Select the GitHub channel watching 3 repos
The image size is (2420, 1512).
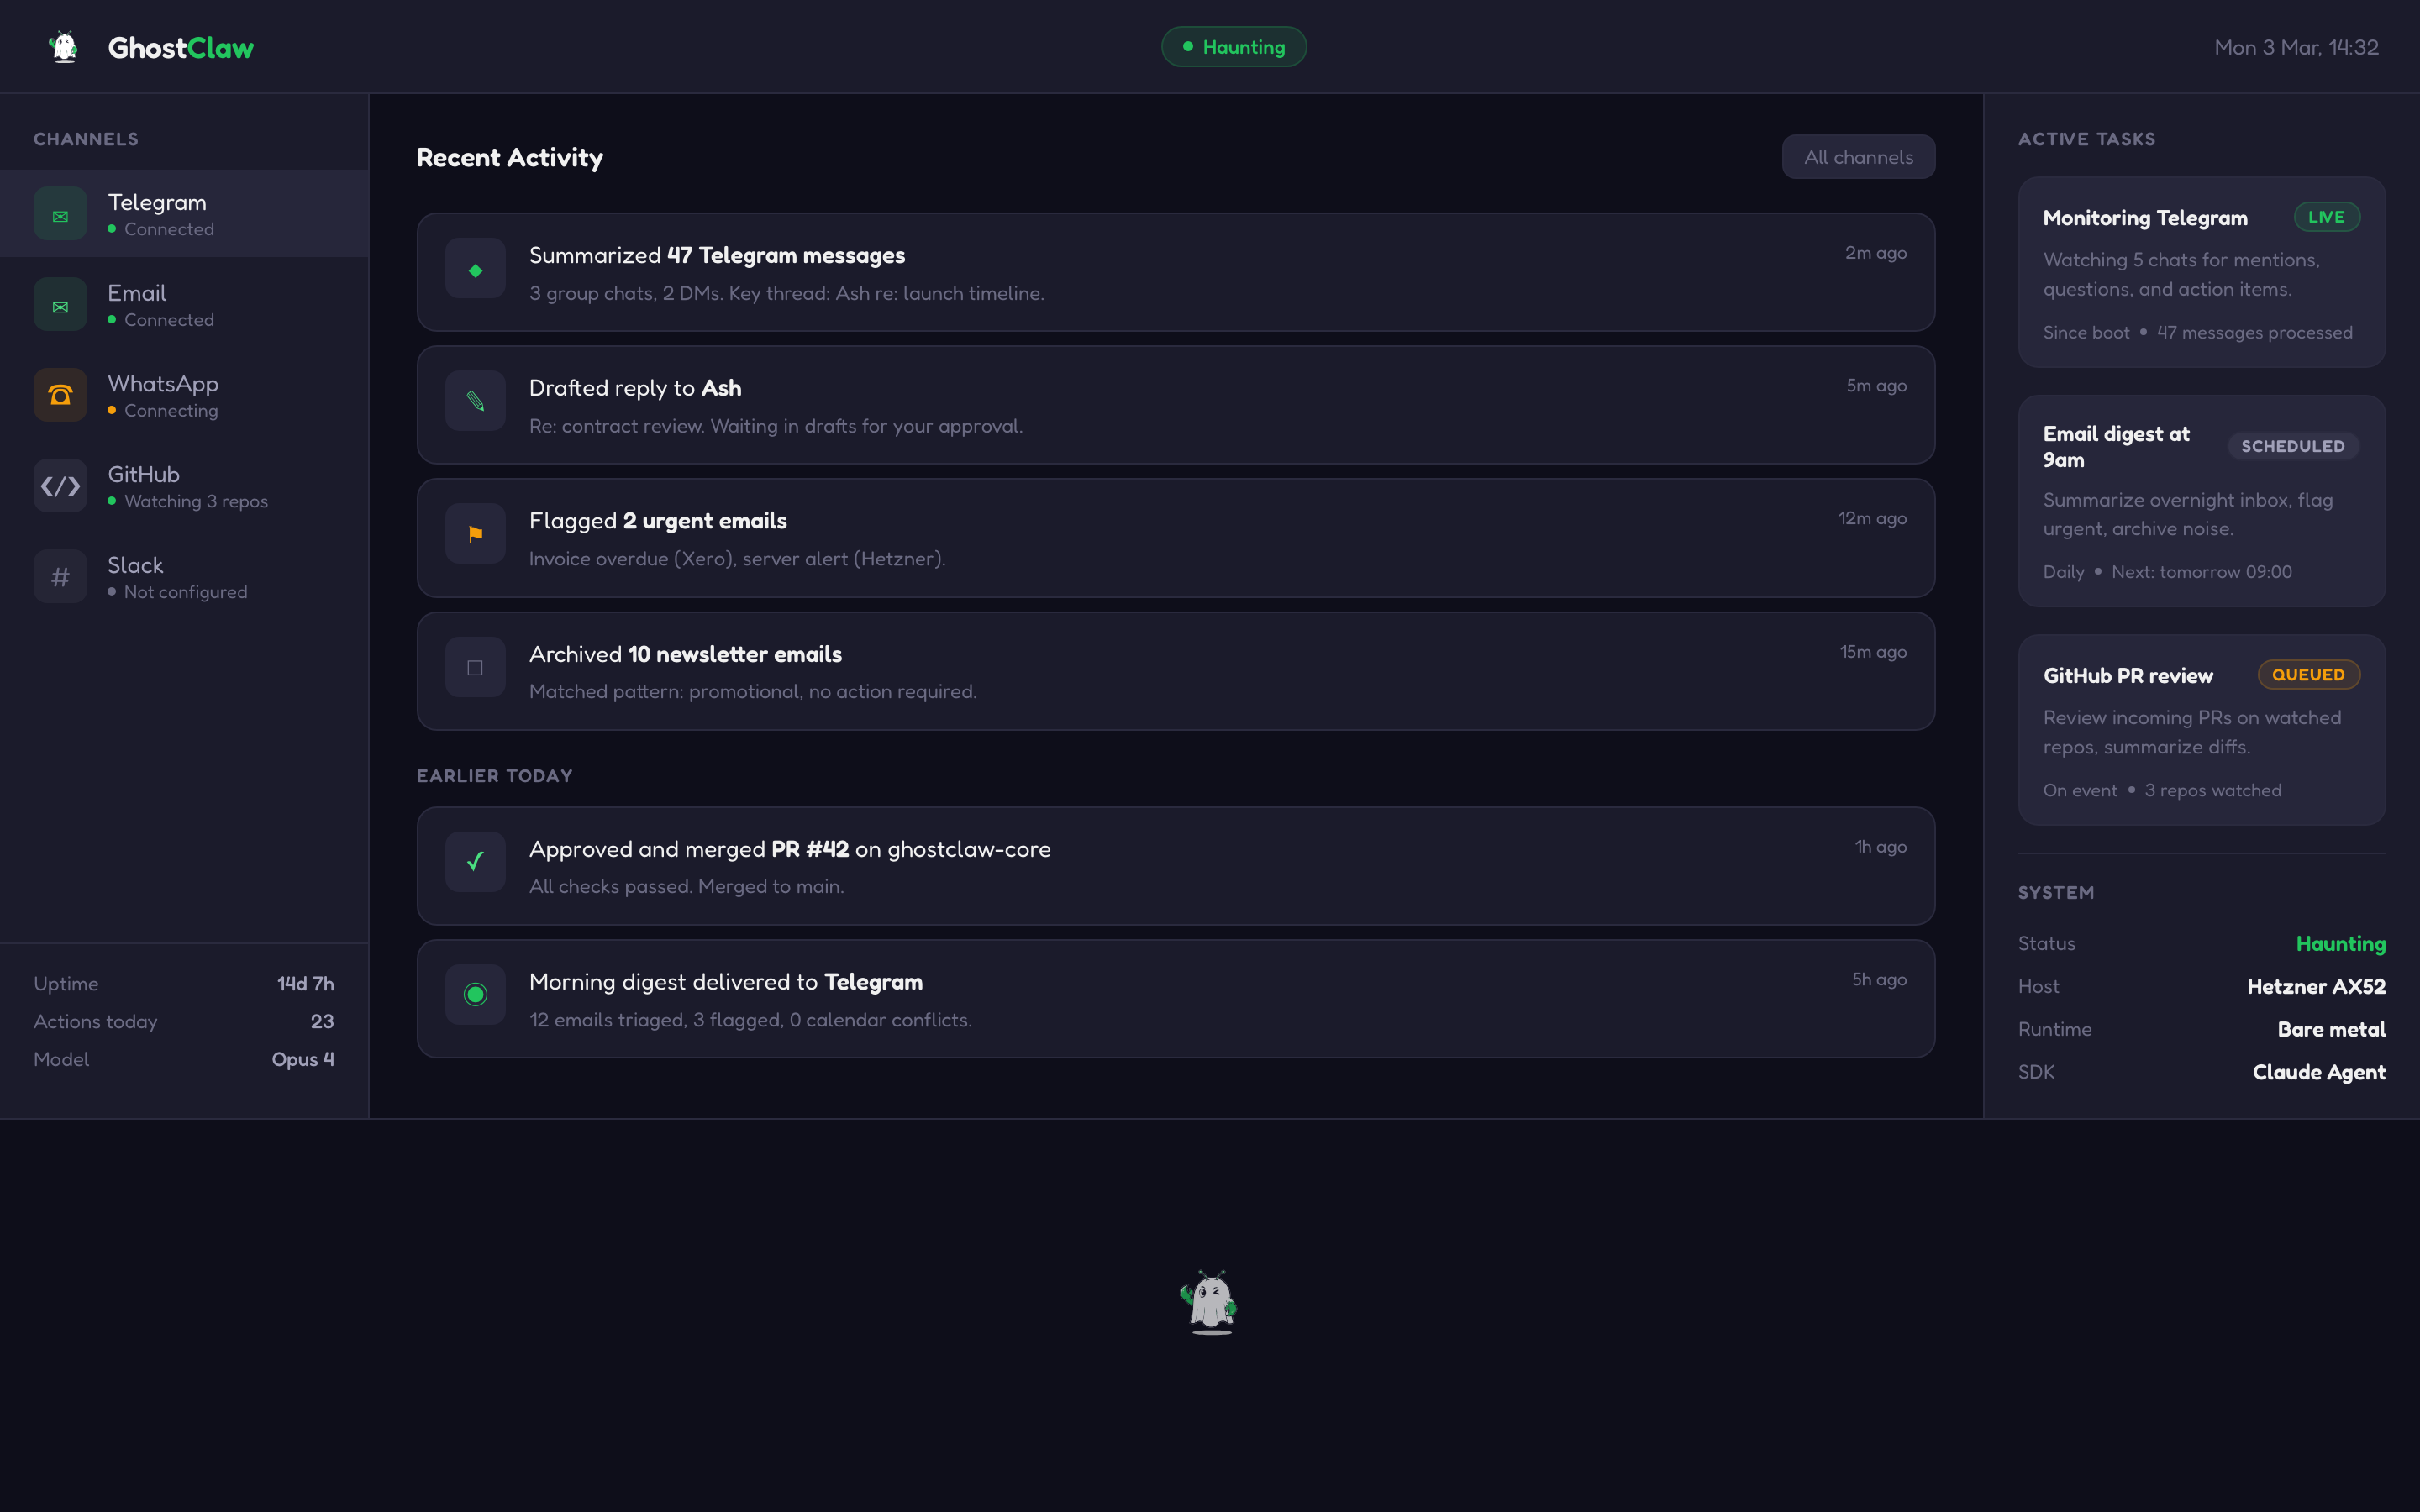point(185,486)
